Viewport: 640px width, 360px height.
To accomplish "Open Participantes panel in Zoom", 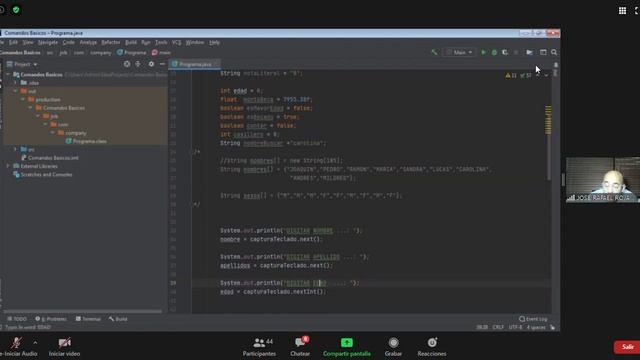I will (259, 347).
